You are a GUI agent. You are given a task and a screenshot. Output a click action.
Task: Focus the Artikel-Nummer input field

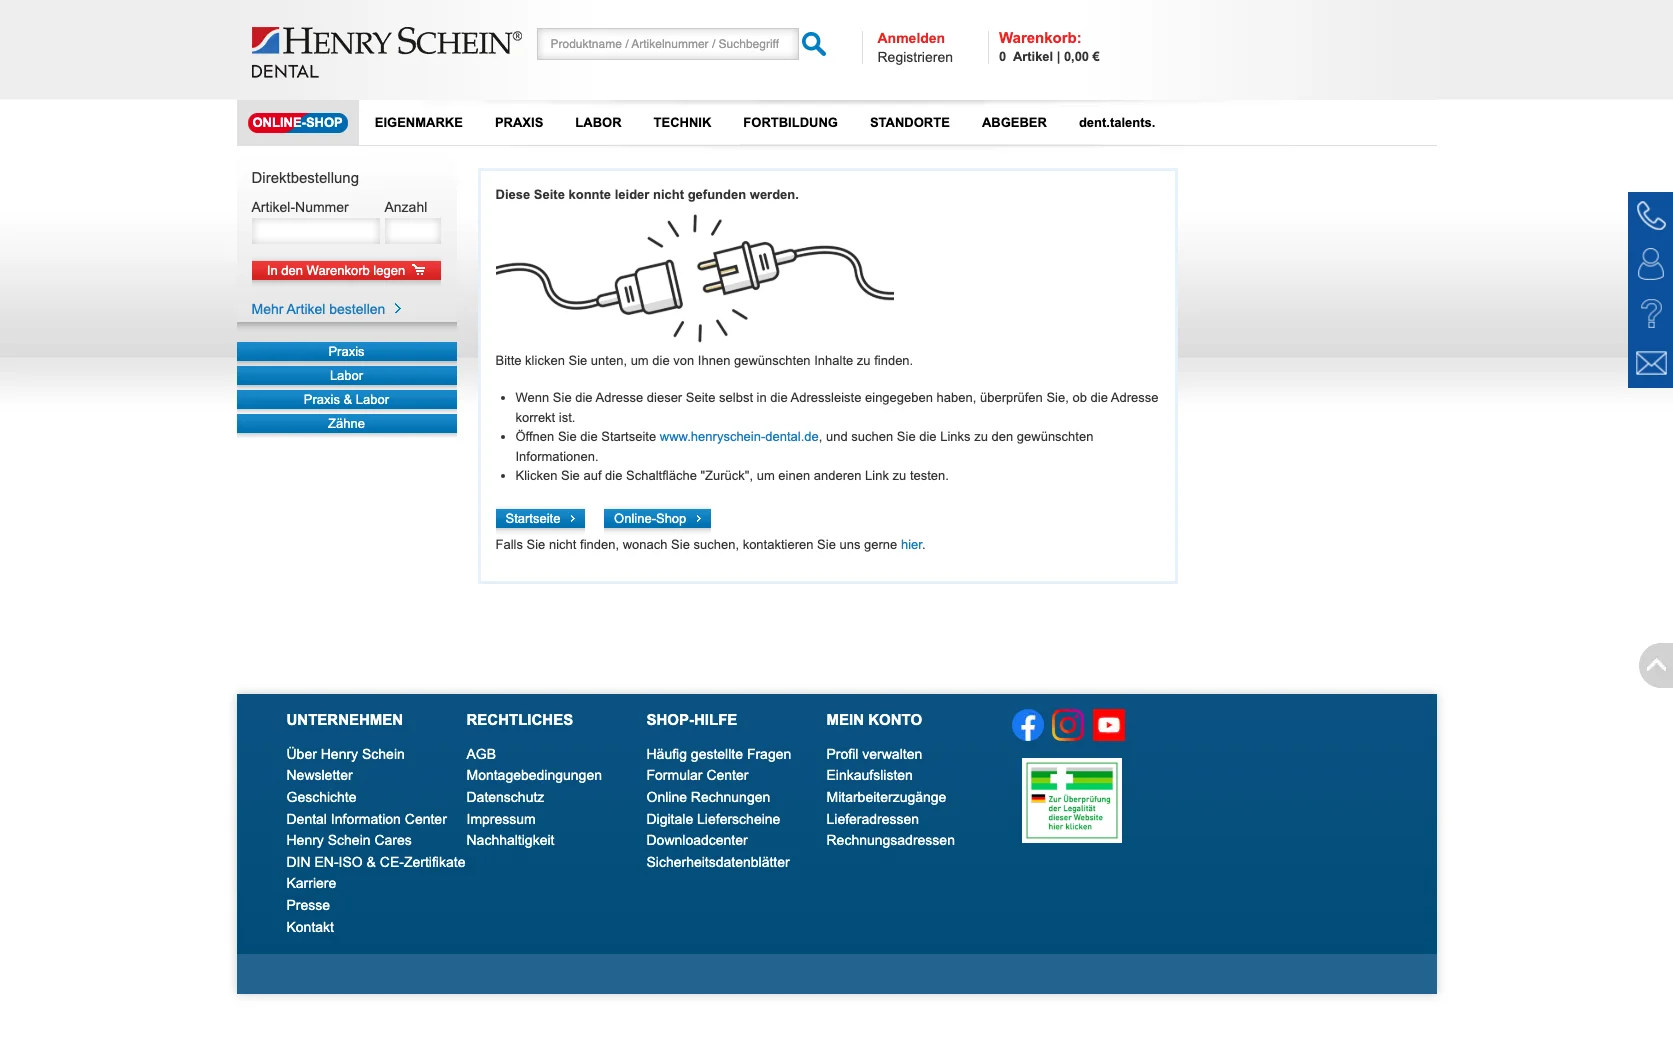click(x=315, y=232)
